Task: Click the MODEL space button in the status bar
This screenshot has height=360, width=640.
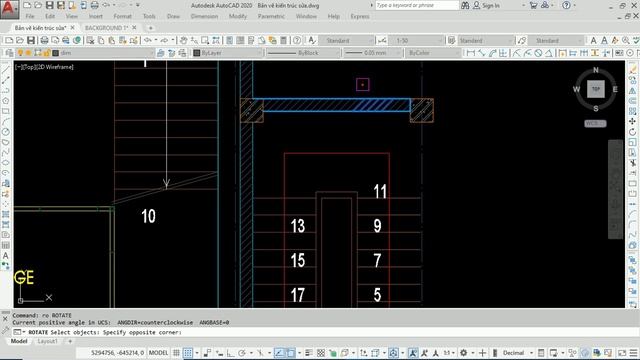Action: tap(158, 353)
